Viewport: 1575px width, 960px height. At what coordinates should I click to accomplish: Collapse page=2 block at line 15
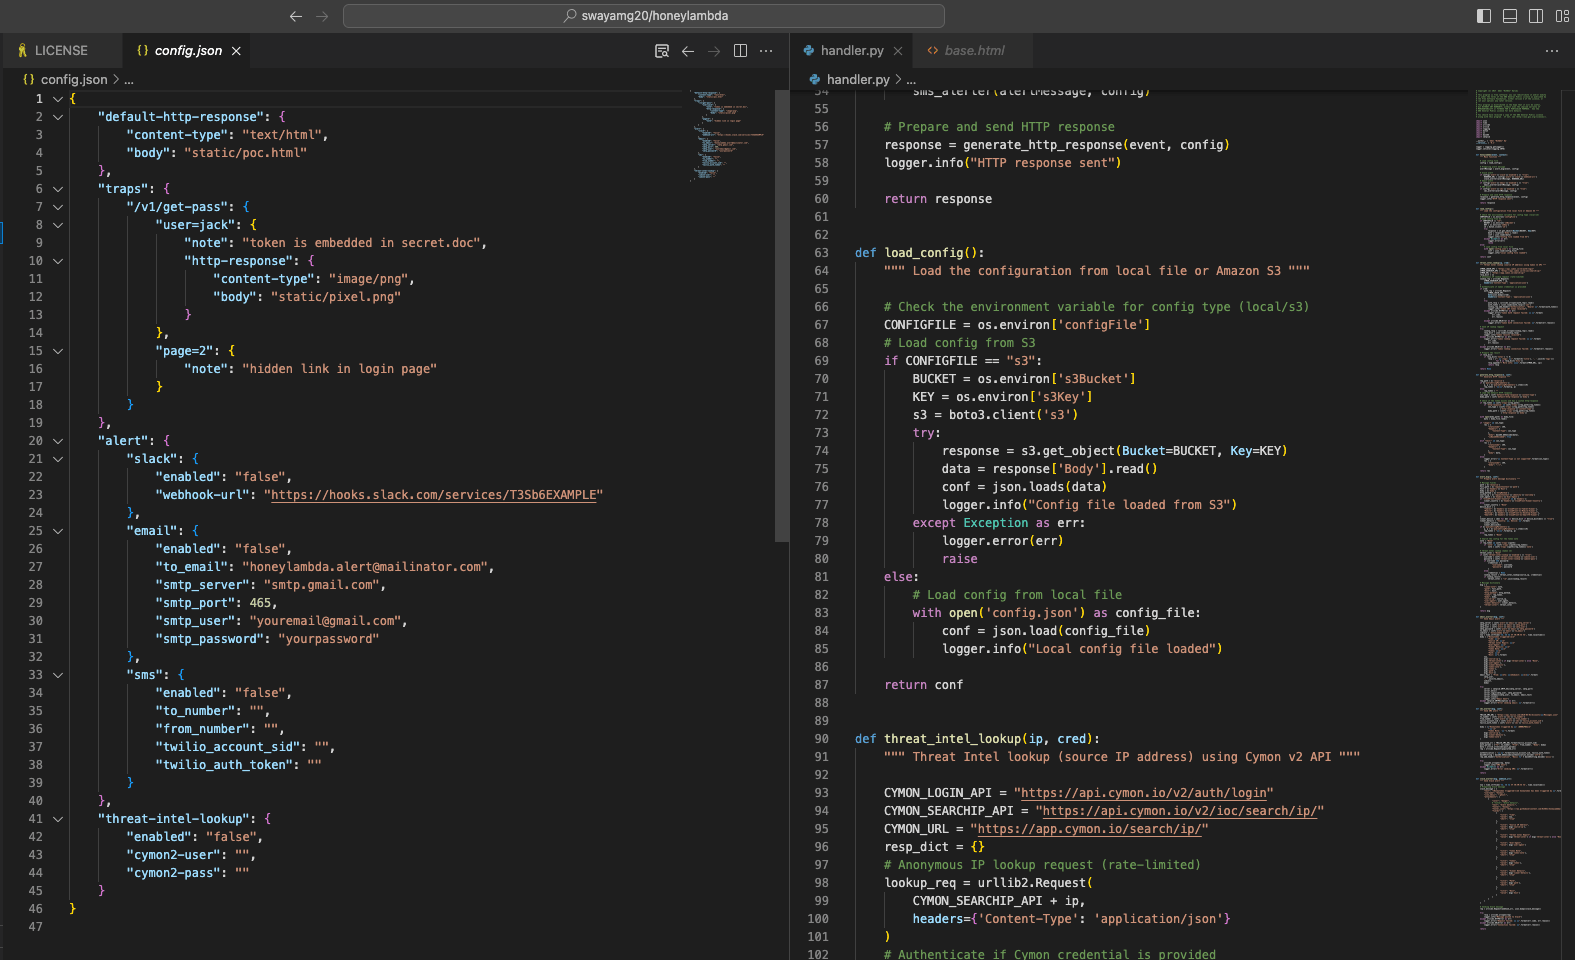tap(58, 351)
